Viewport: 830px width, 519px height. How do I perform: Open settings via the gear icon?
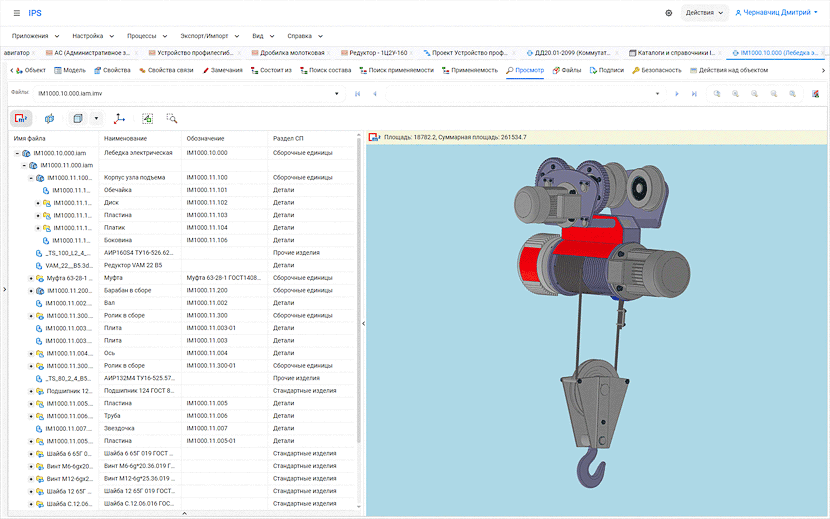tap(669, 13)
